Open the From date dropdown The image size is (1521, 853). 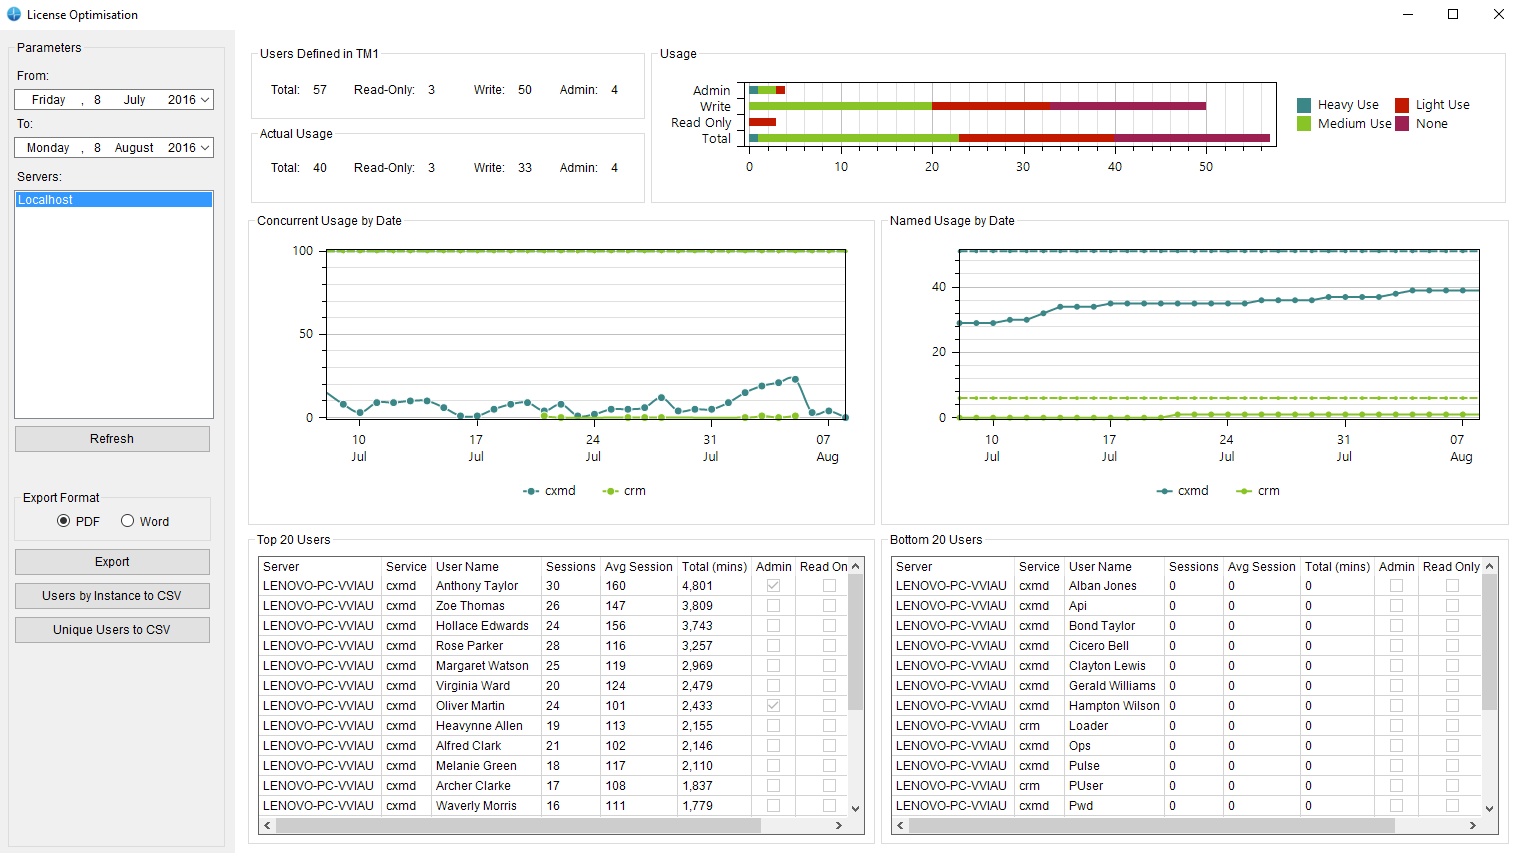pyautogui.click(x=205, y=99)
